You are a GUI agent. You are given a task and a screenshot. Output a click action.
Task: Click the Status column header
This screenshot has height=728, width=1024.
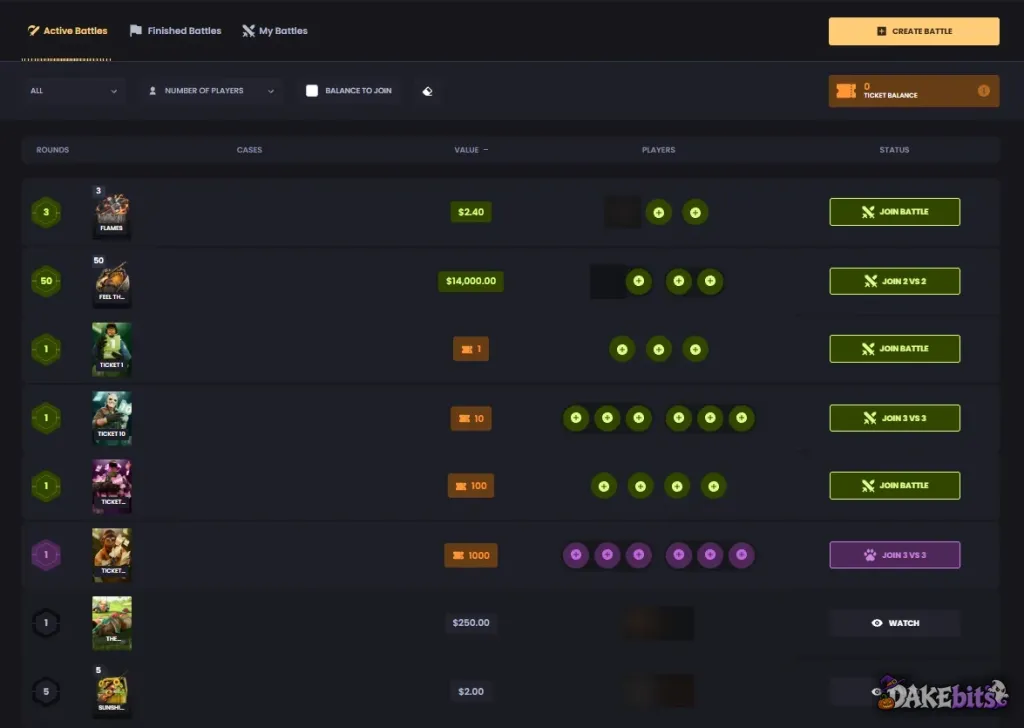(894, 150)
